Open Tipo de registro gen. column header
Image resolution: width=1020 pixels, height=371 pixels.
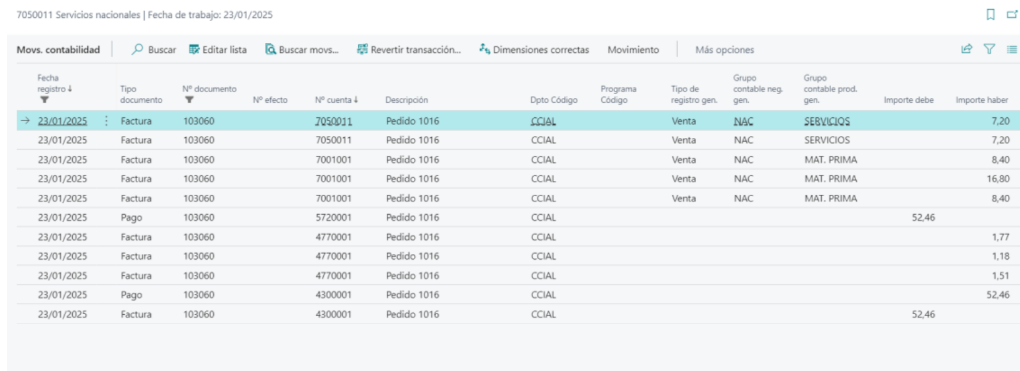click(694, 95)
